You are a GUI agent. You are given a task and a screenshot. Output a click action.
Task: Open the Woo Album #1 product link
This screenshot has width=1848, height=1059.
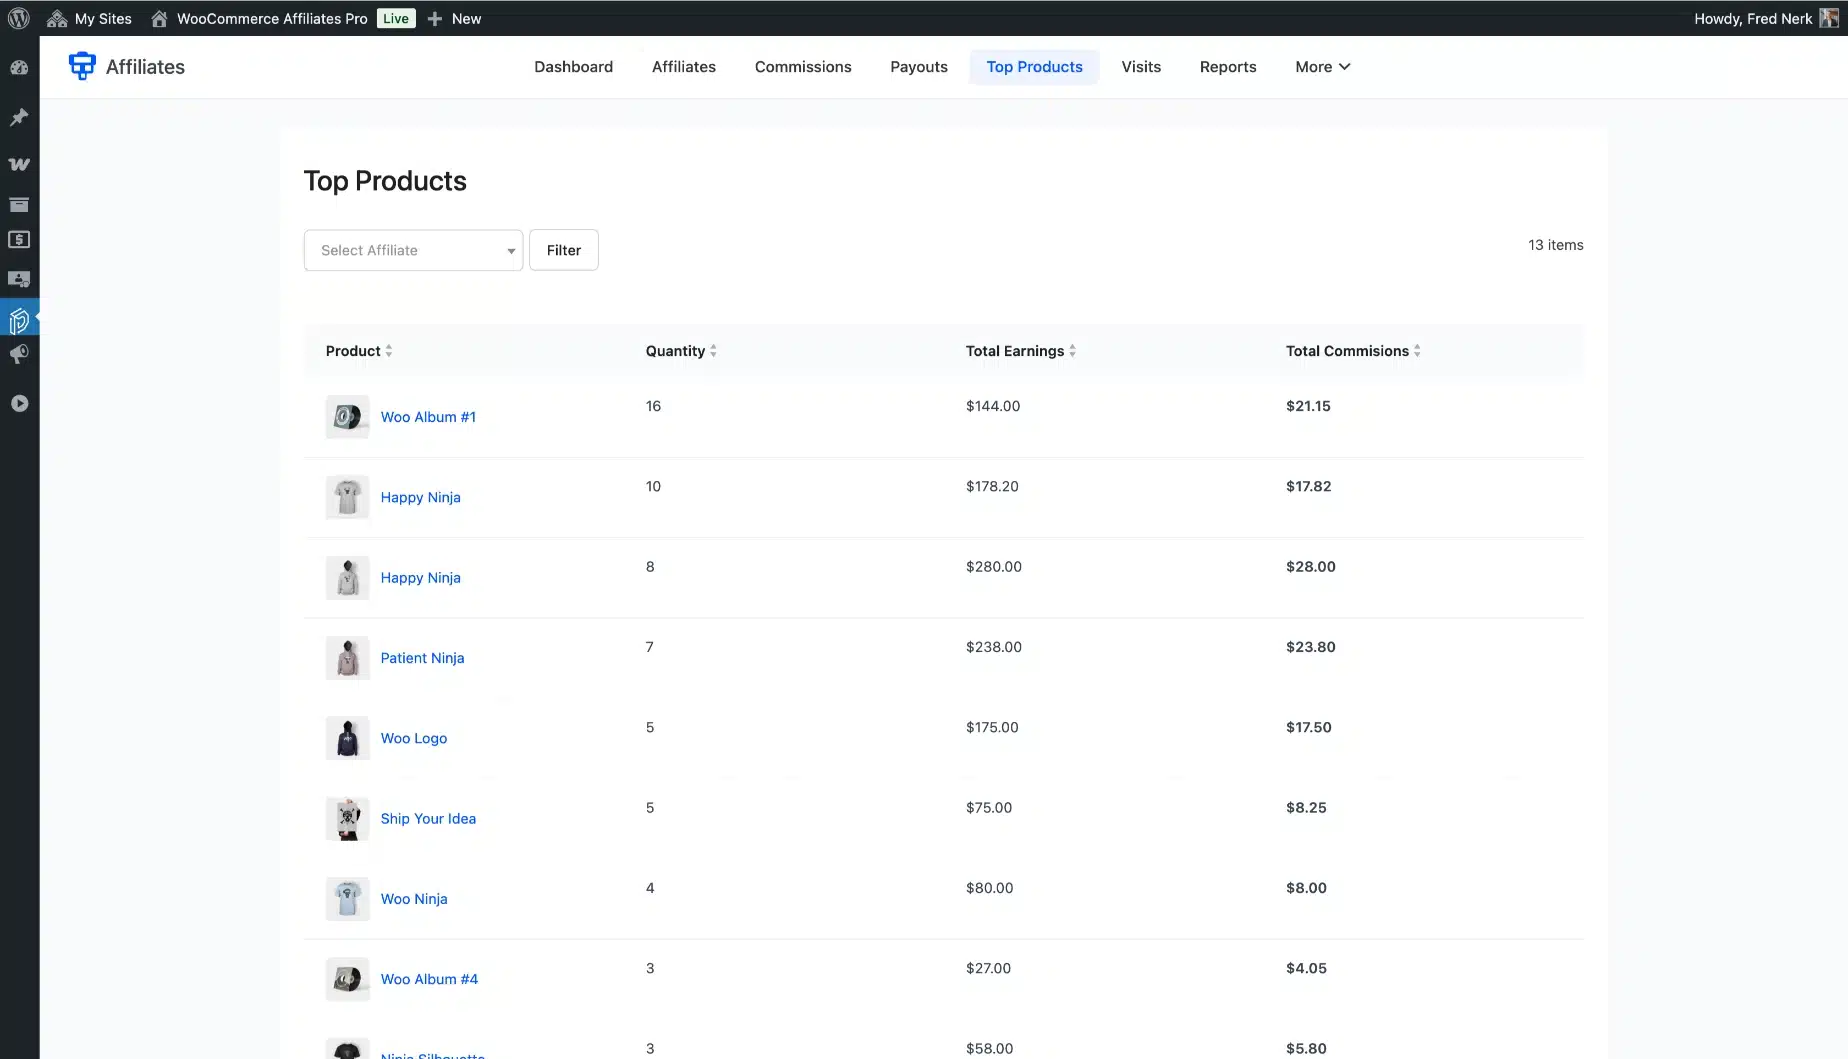tap(428, 417)
